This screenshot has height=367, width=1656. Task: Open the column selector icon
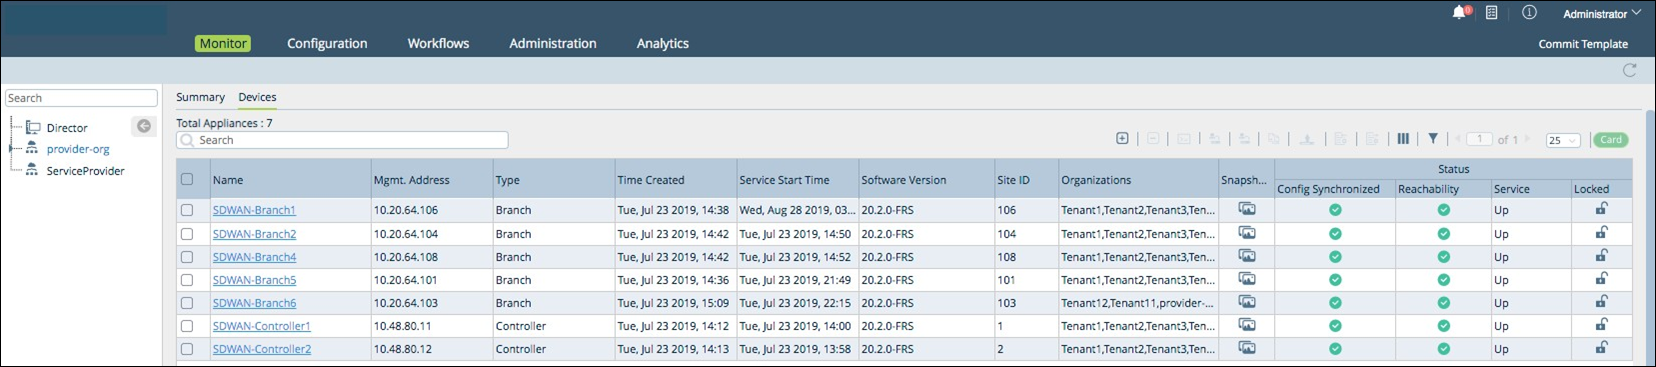pyautogui.click(x=1403, y=139)
